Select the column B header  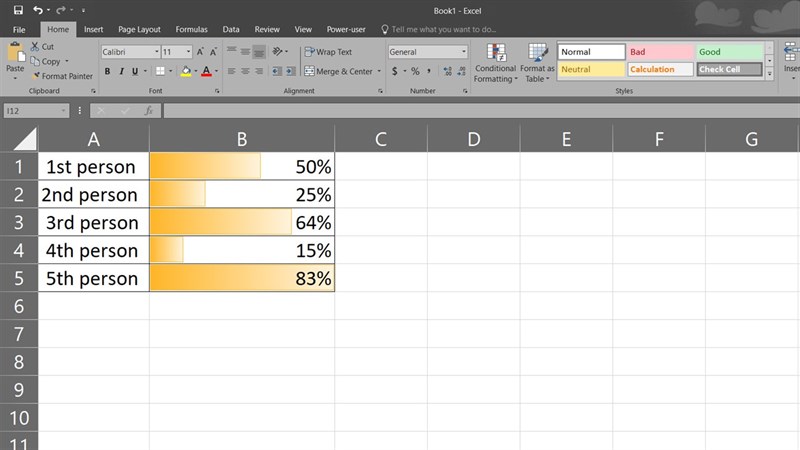point(242,139)
